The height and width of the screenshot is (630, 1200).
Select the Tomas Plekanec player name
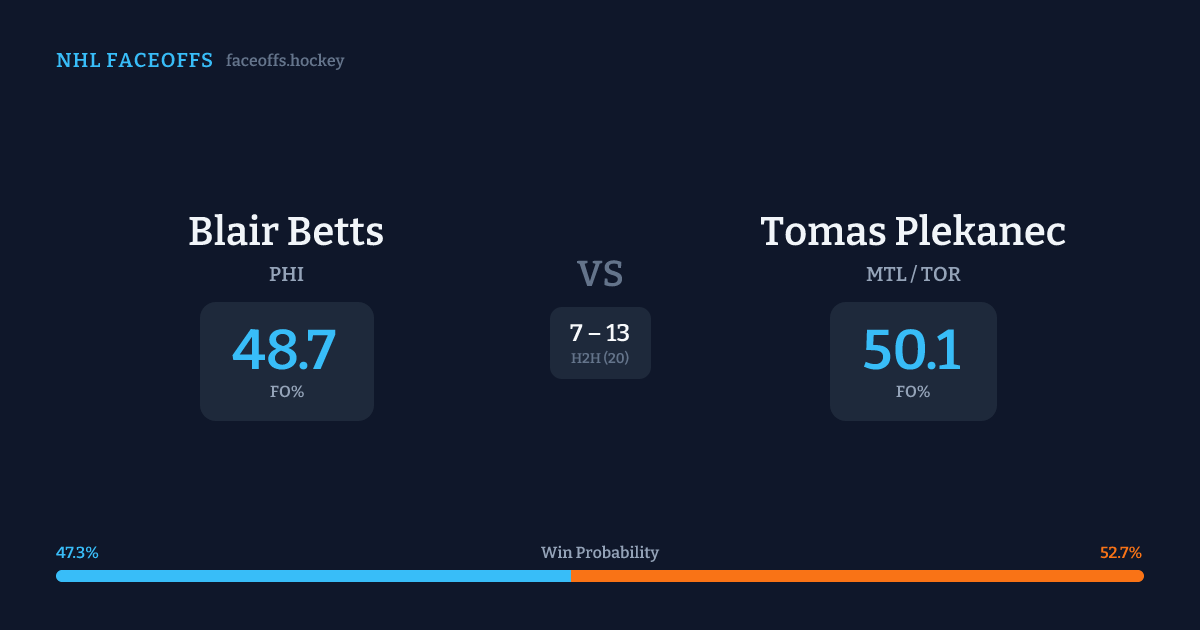coord(913,232)
